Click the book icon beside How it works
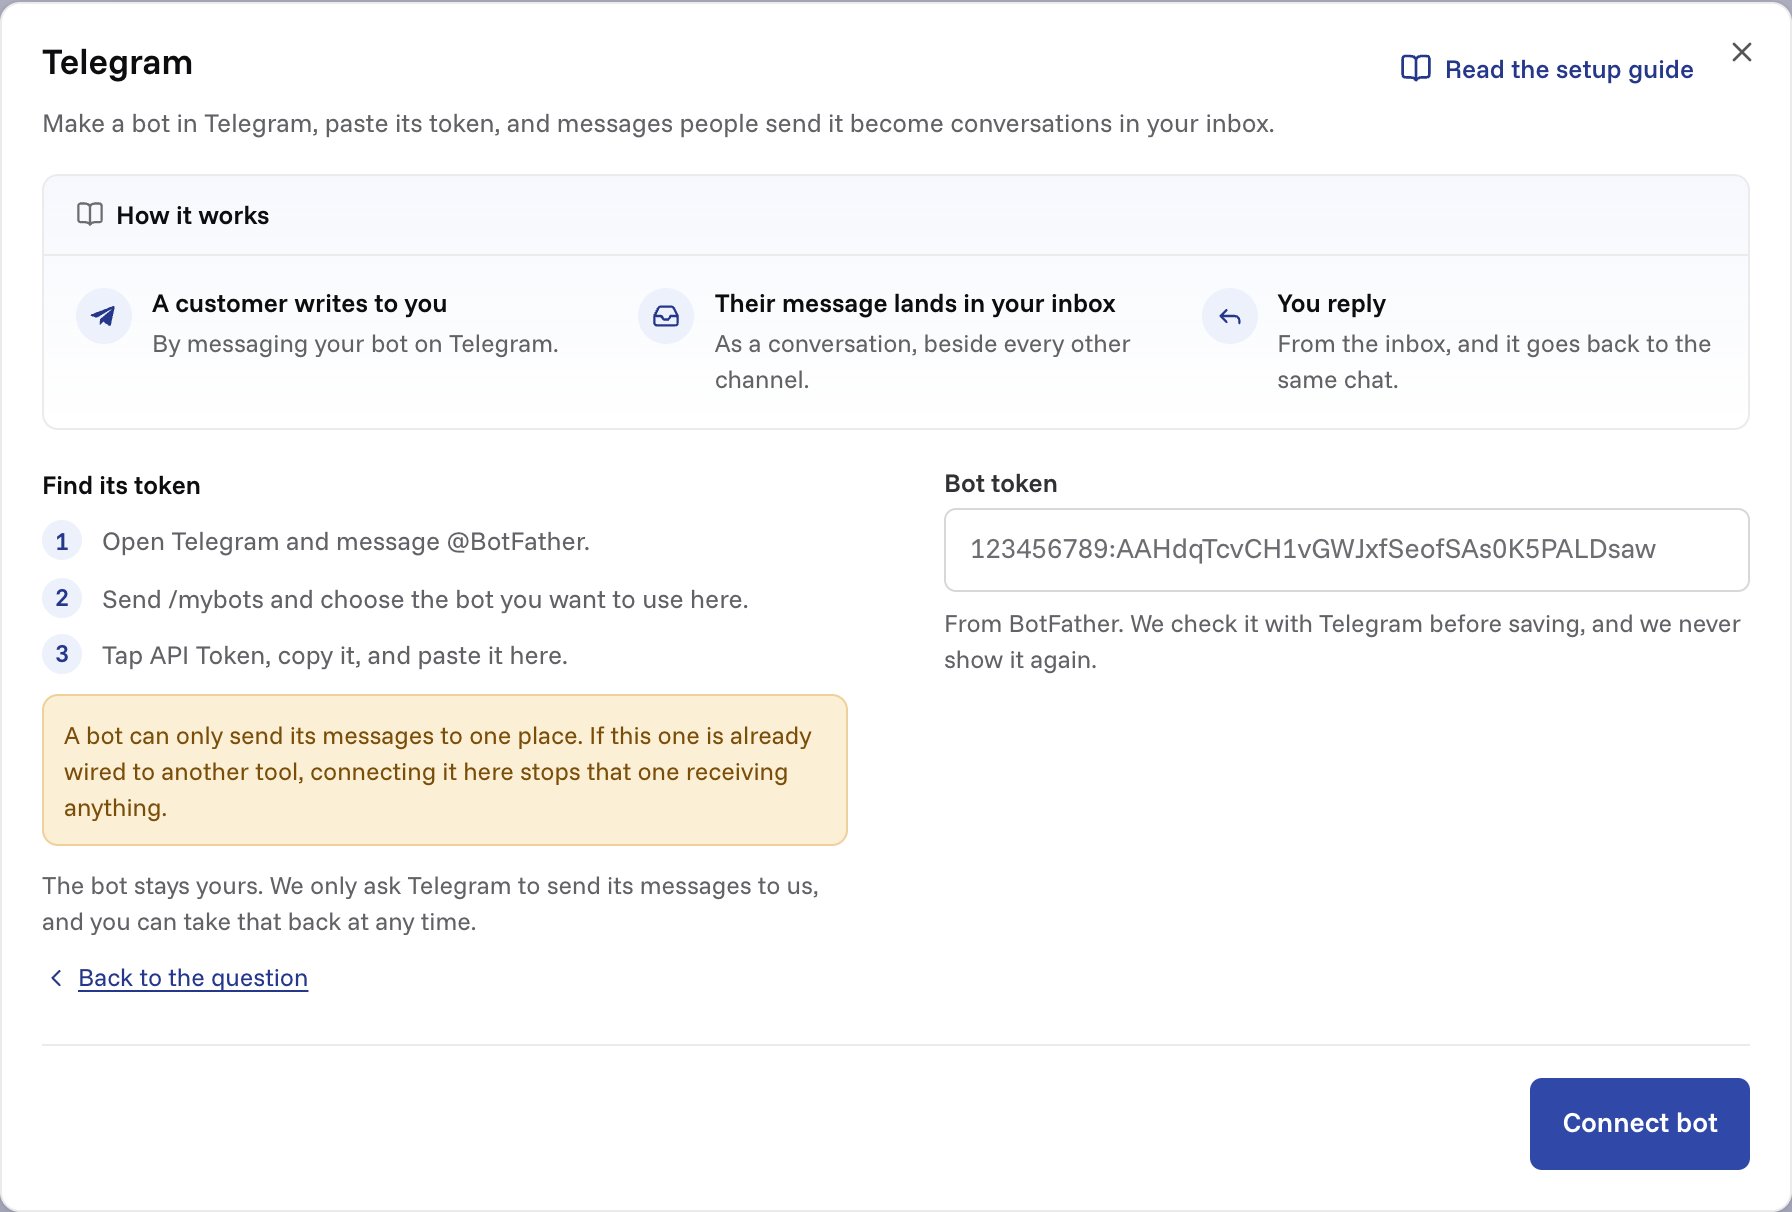The image size is (1792, 1212). [x=90, y=215]
